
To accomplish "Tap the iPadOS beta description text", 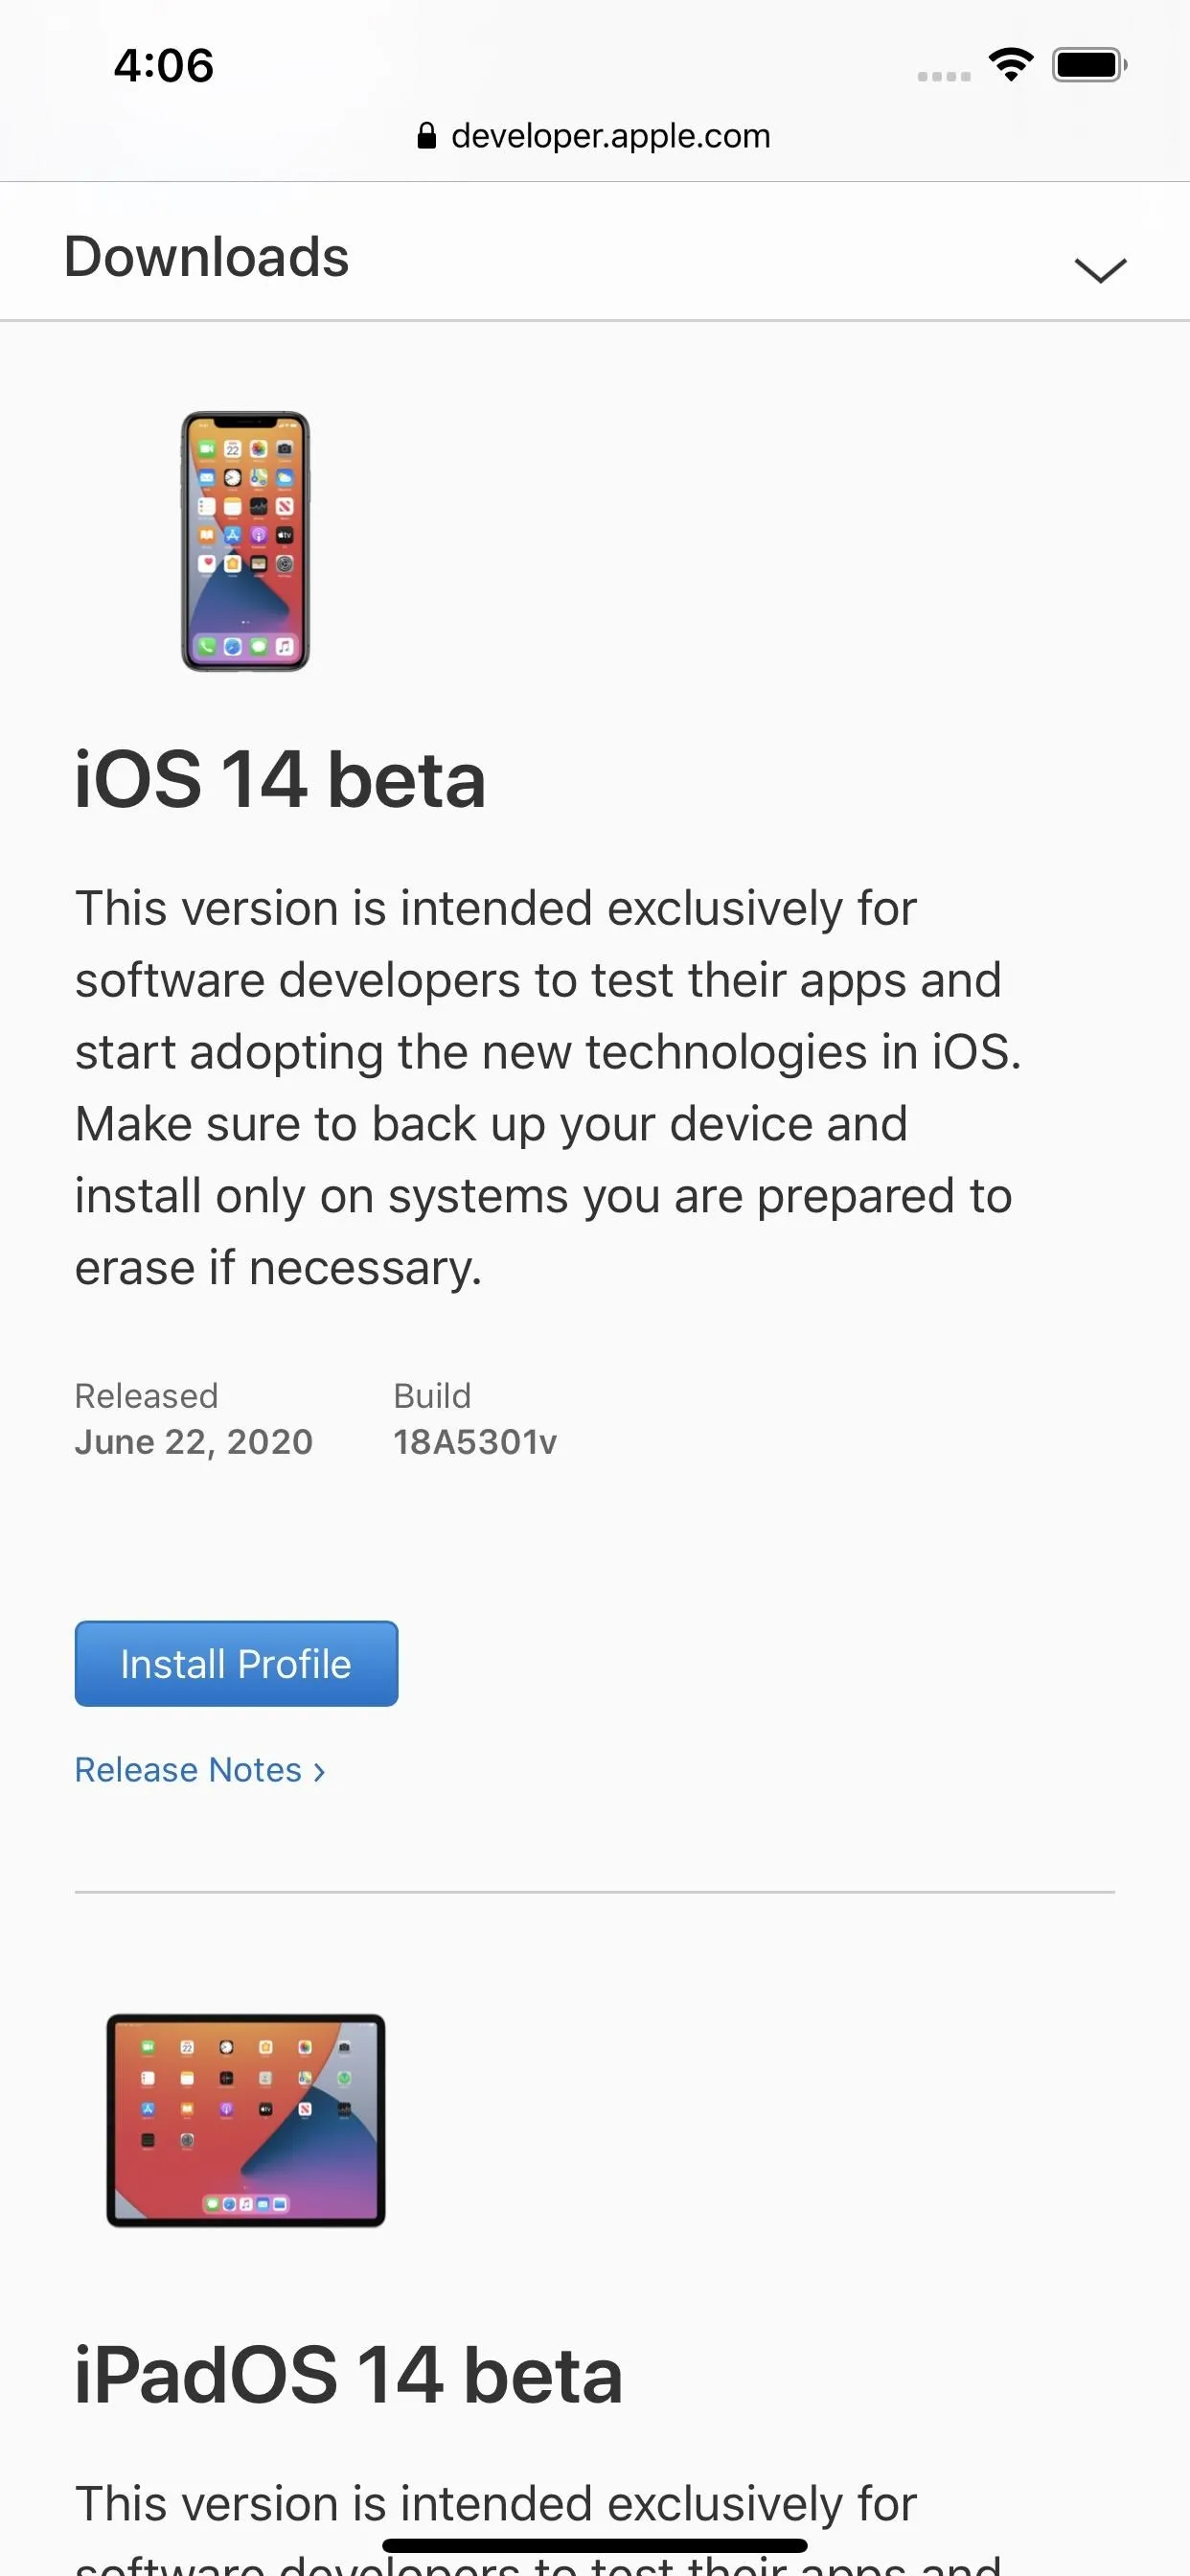I will pyautogui.click(x=540, y=2526).
